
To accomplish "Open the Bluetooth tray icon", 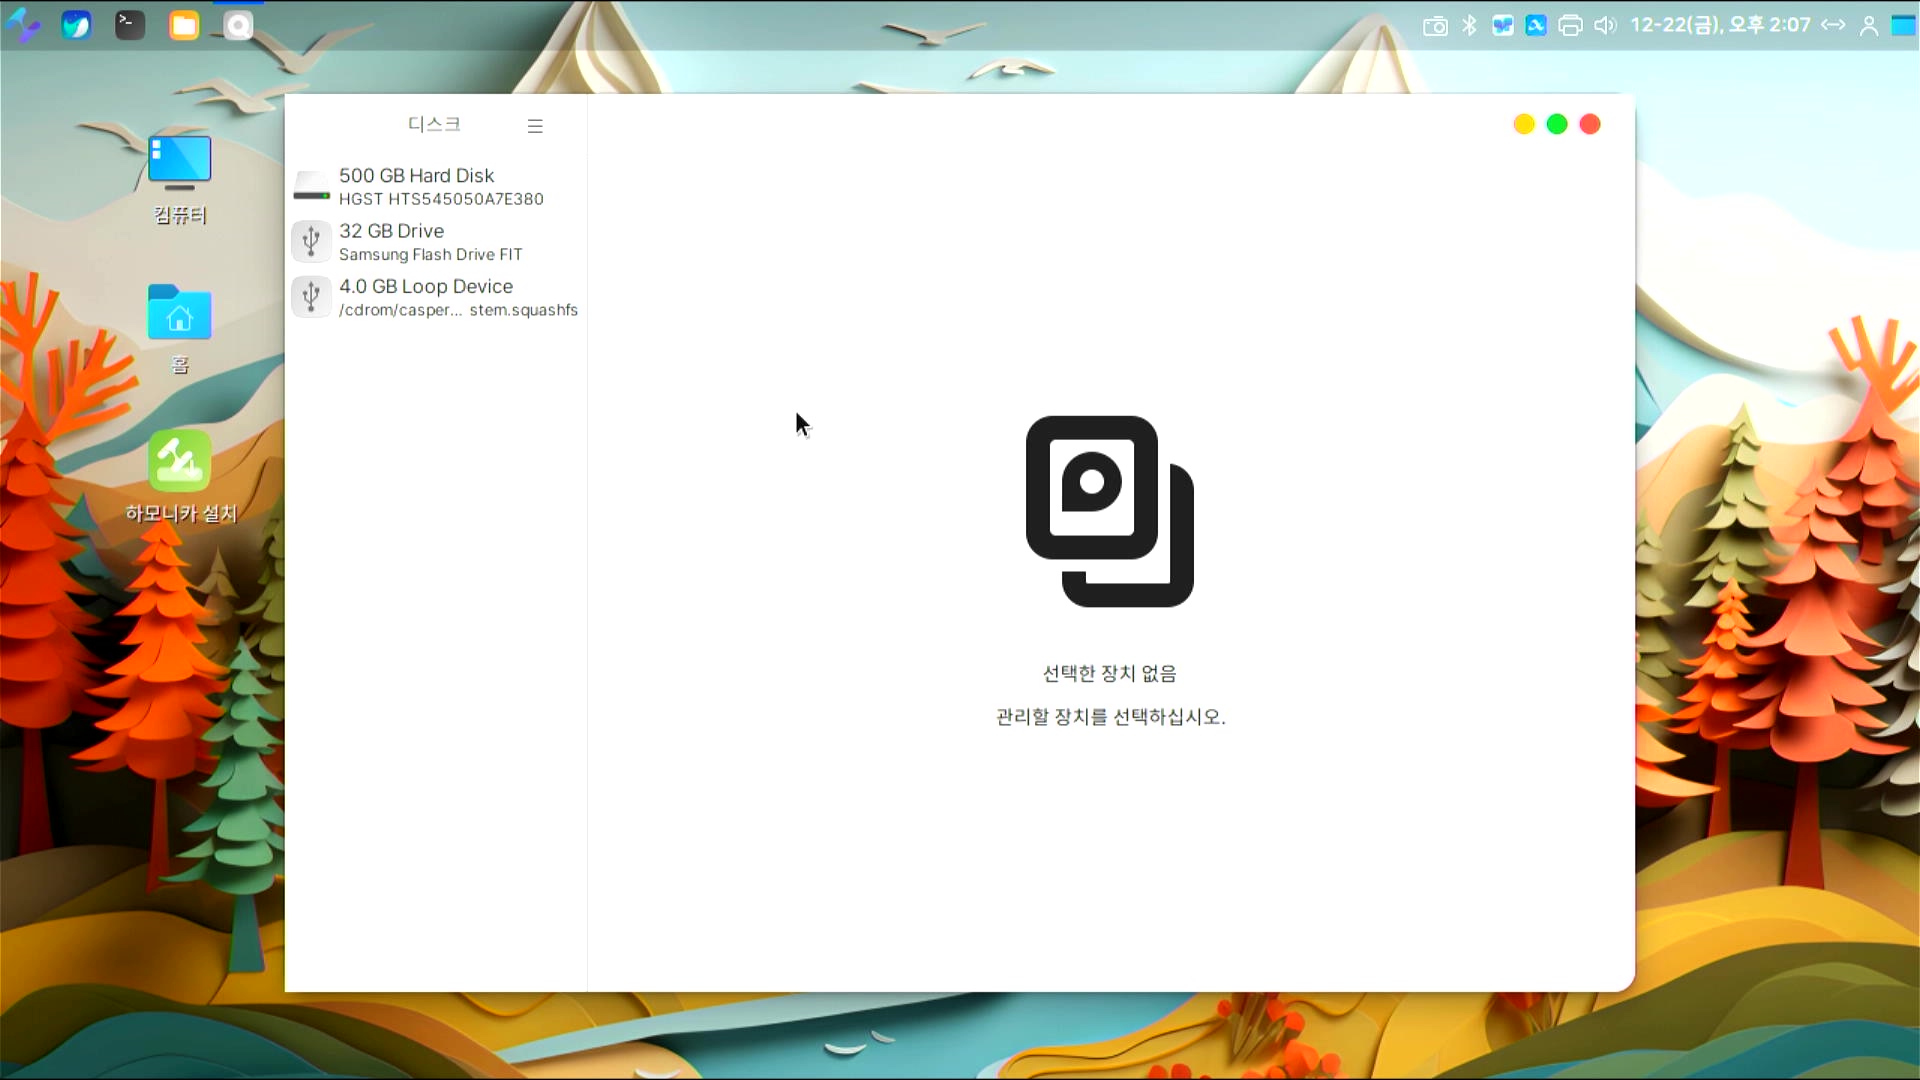I will [1469, 25].
